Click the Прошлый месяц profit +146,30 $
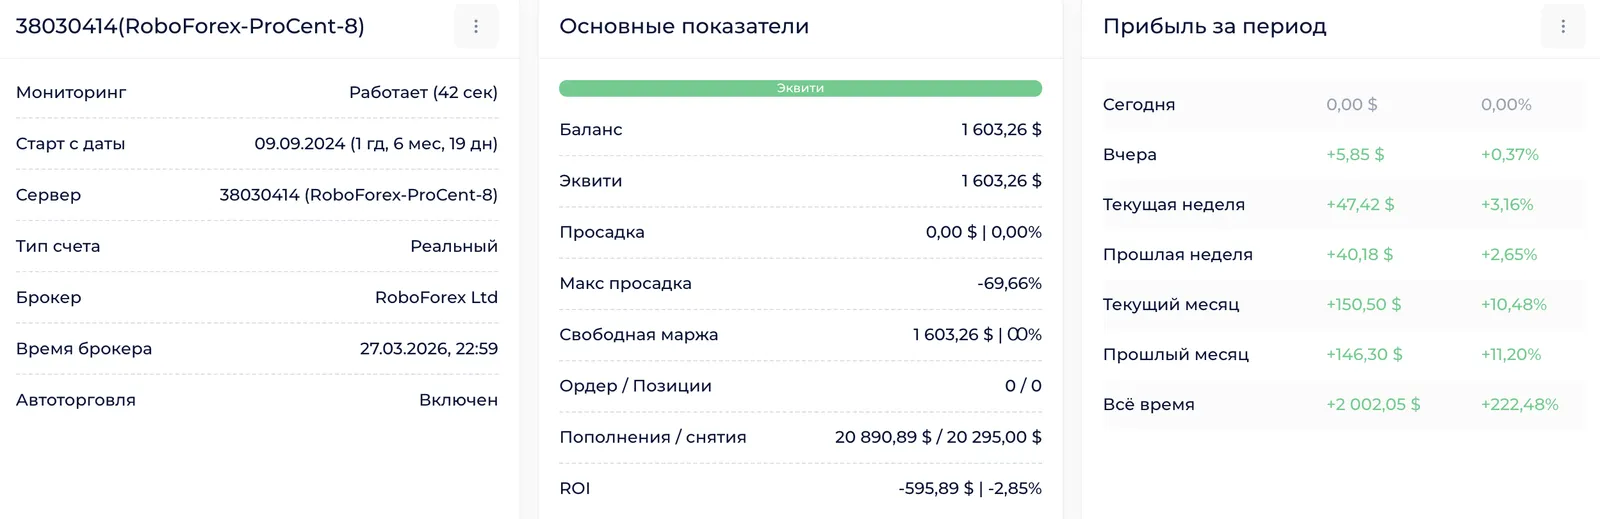 pyautogui.click(x=1364, y=355)
